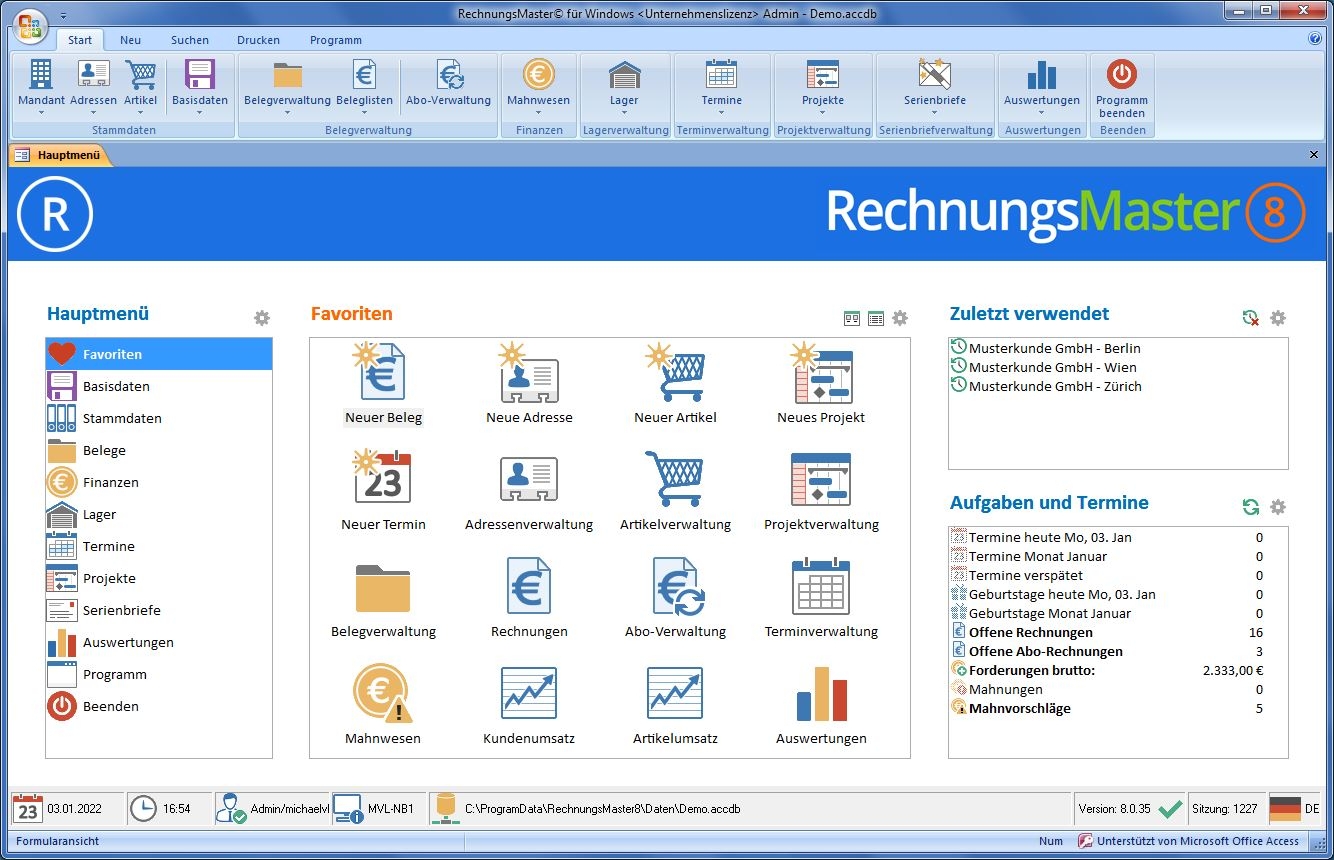The height and width of the screenshot is (860, 1334).
Task: Open the Neuer Artikel shopping cart tile
Action: coord(675,385)
